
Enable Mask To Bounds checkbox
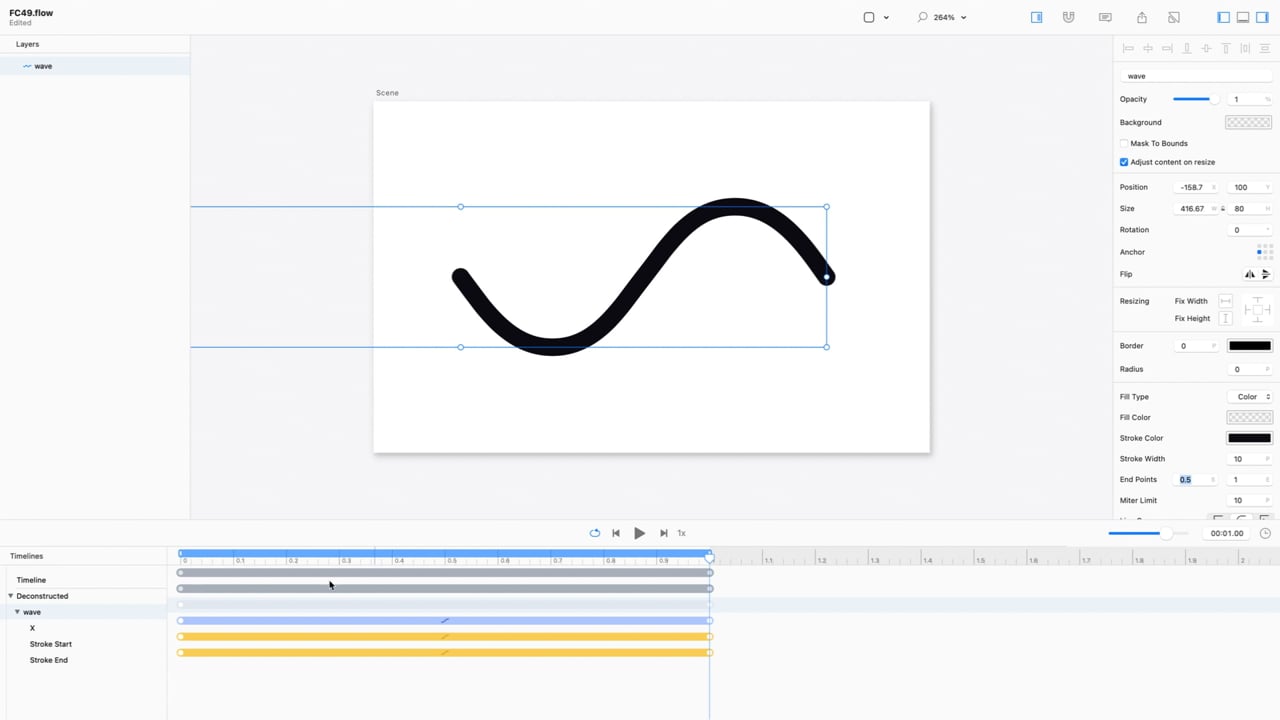1124,144
